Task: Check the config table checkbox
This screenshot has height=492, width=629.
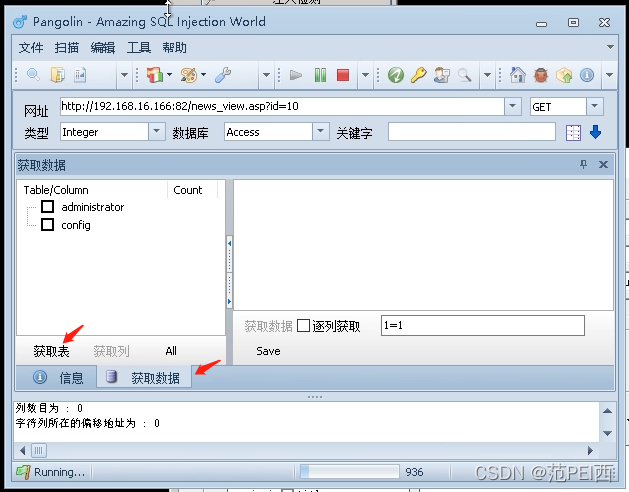Action: [x=47, y=224]
